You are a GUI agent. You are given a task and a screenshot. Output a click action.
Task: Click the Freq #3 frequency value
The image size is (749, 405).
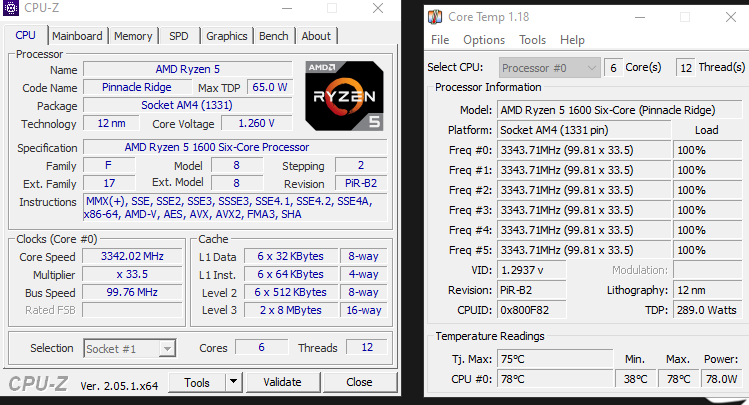584,210
